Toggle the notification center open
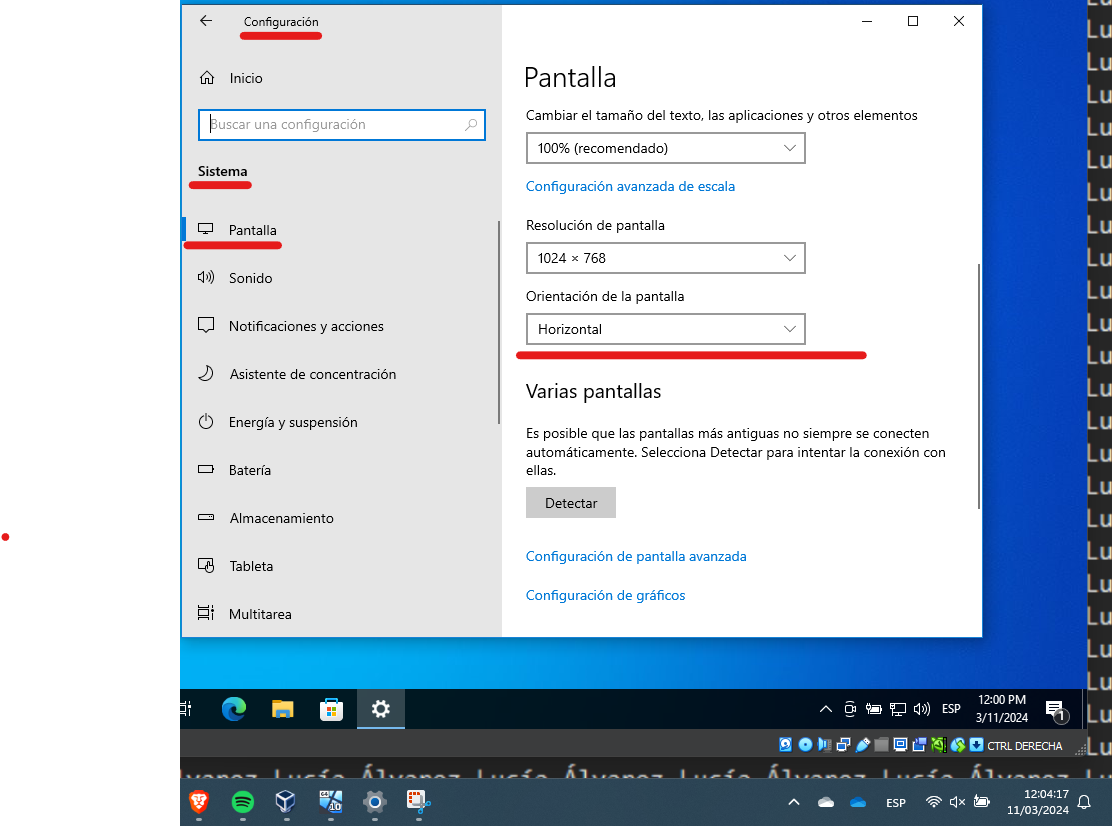Viewport: 1112px width, 826px height. click(x=1056, y=708)
